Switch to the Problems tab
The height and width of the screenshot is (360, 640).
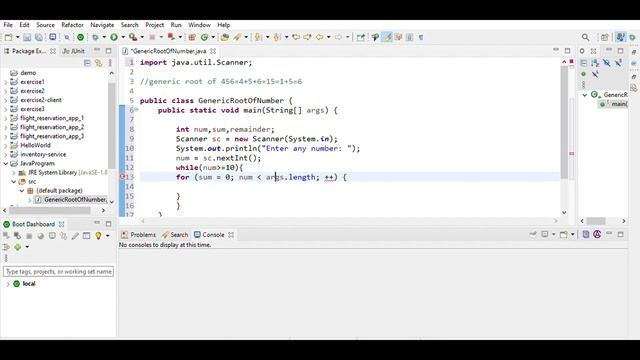139,235
